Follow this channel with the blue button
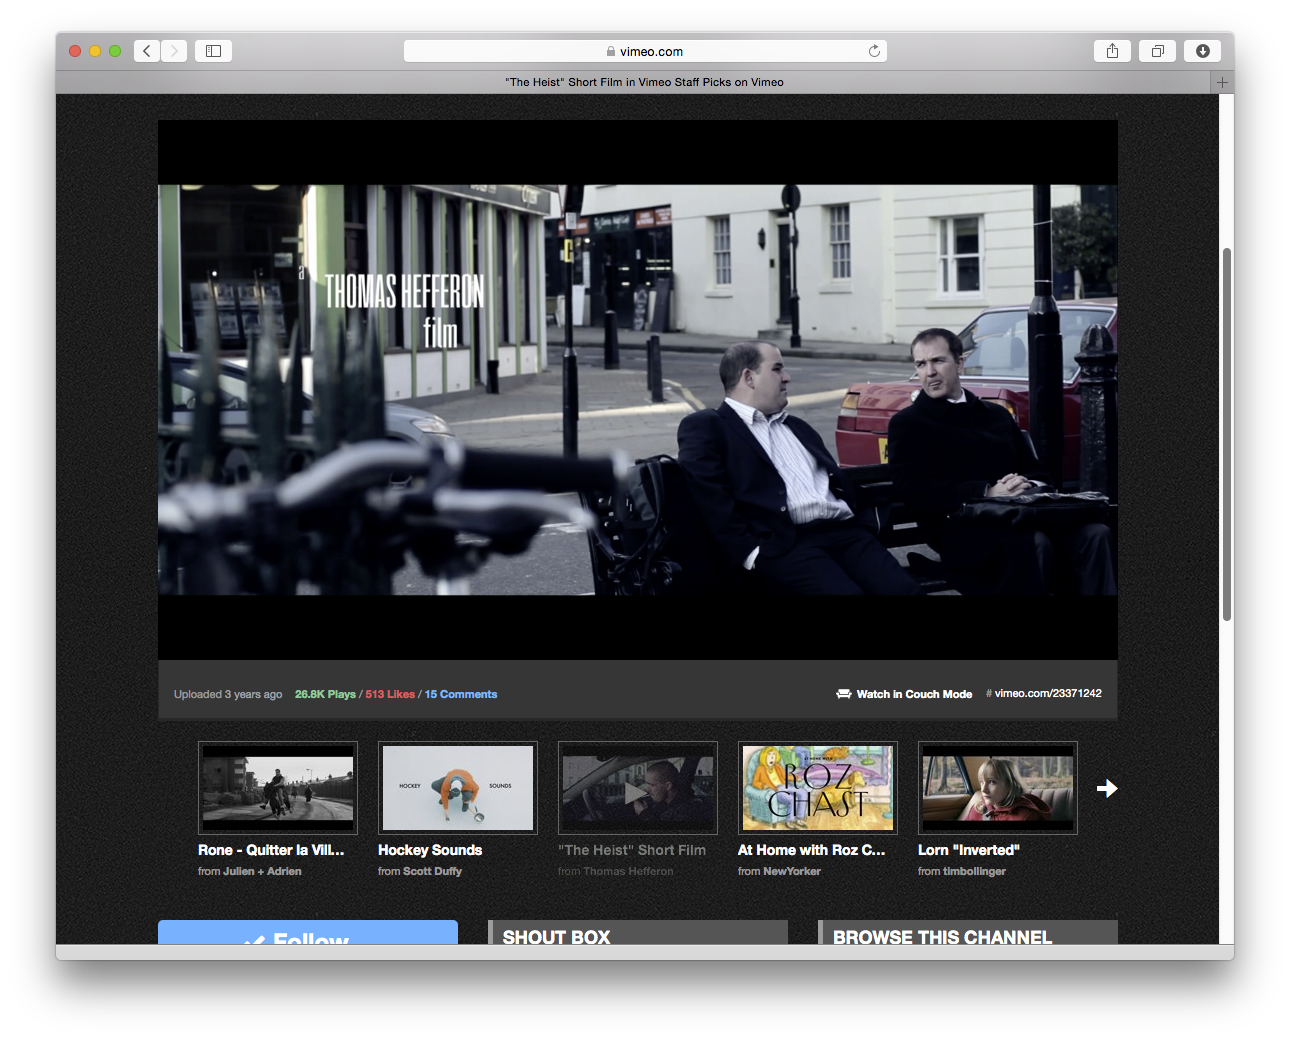Viewport: 1290px width, 1040px height. click(308, 932)
